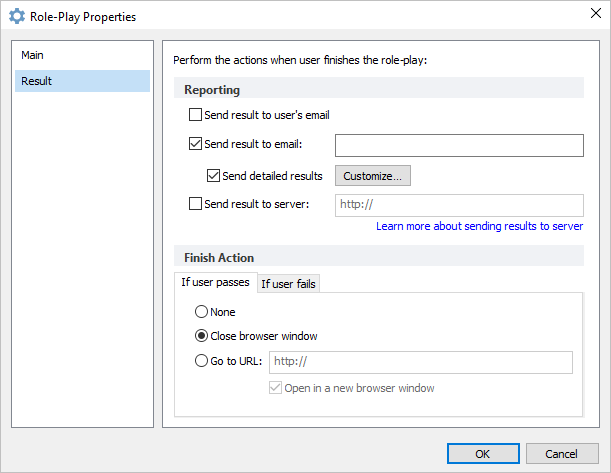Image resolution: width=611 pixels, height=473 pixels.
Task: Confirm settings with the OK button
Action: click(483, 454)
